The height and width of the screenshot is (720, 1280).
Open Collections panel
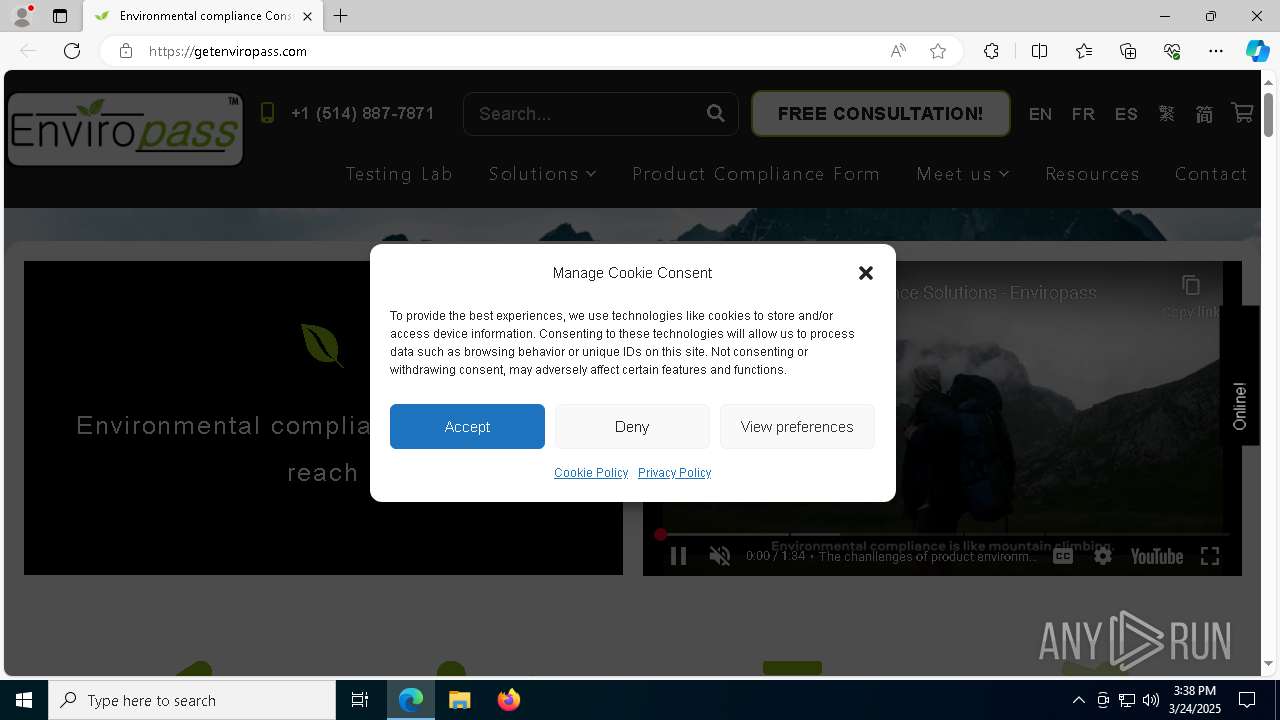point(1128,51)
